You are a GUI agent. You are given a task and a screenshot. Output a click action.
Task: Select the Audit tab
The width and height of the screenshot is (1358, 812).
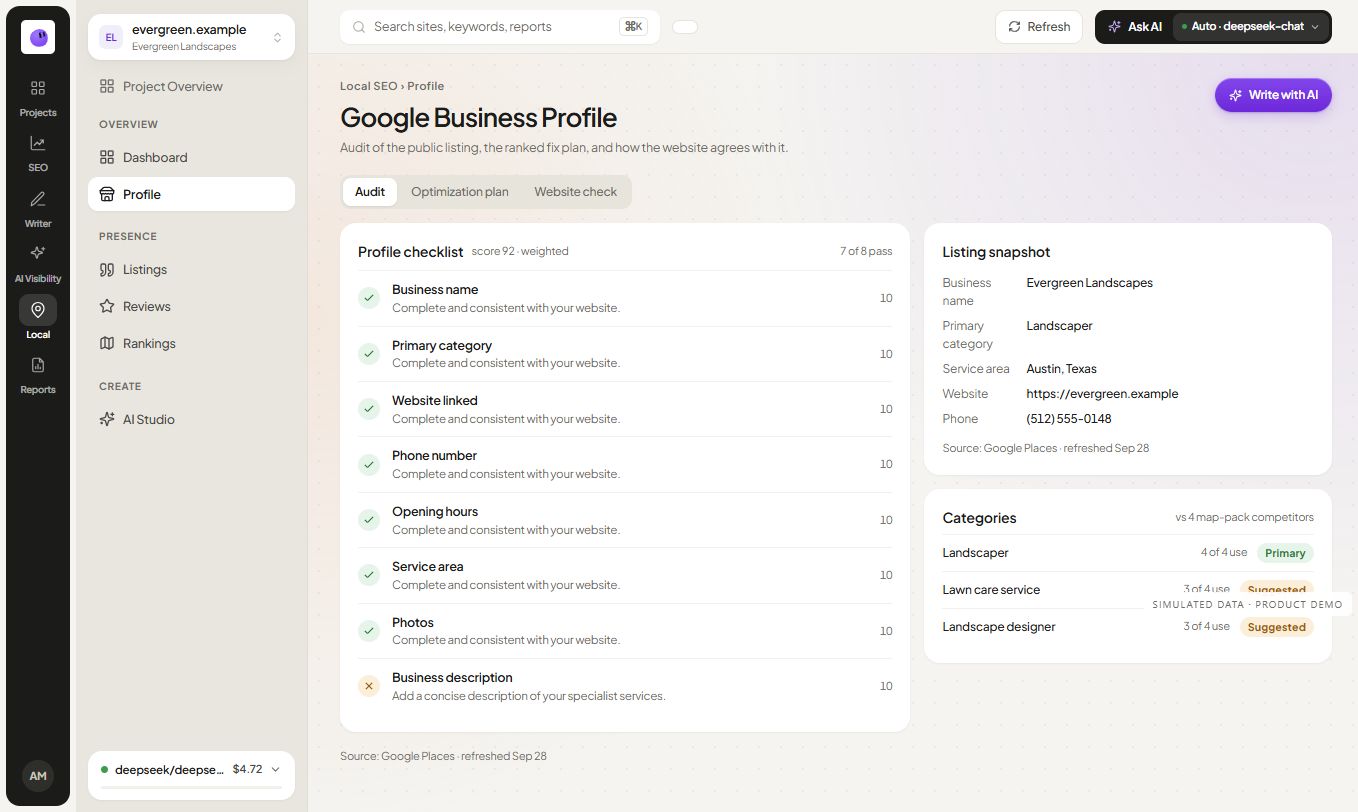point(370,192)
